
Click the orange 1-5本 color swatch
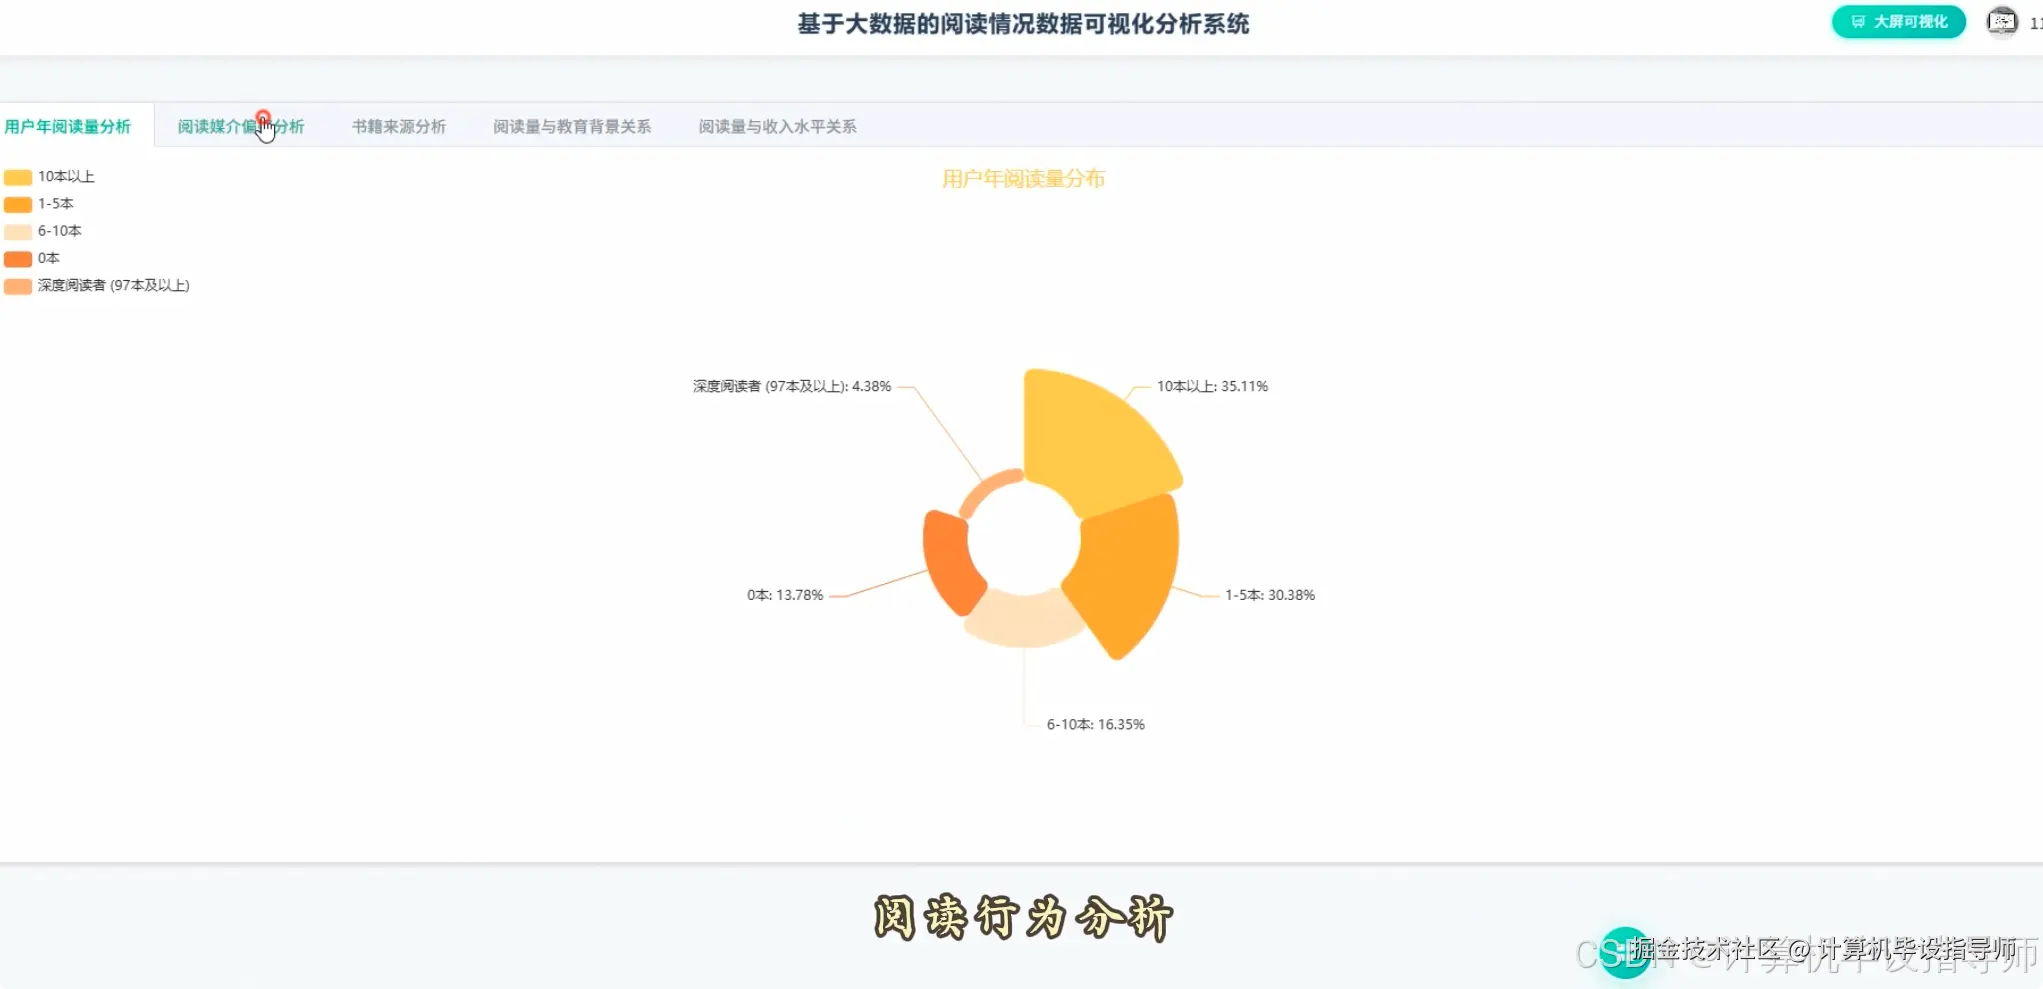(x=16, y=203)
